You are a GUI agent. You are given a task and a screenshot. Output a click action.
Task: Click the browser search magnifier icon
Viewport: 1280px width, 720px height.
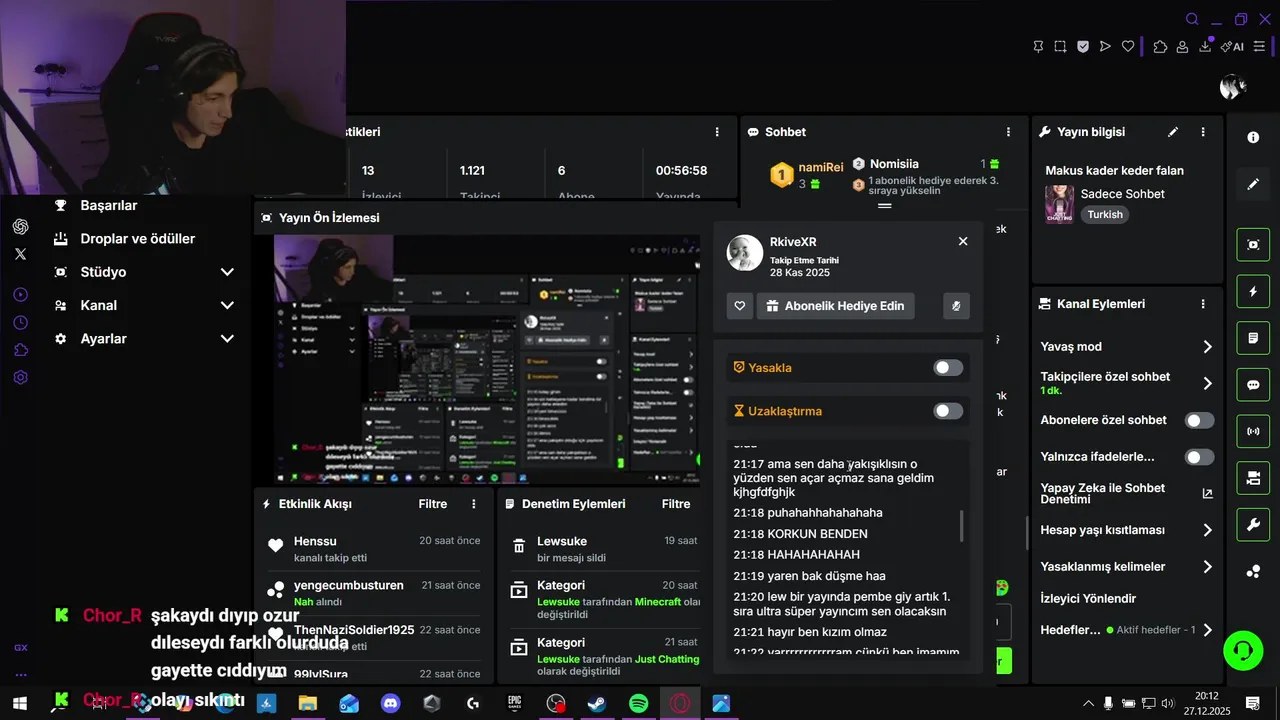tap(1192, 19)
